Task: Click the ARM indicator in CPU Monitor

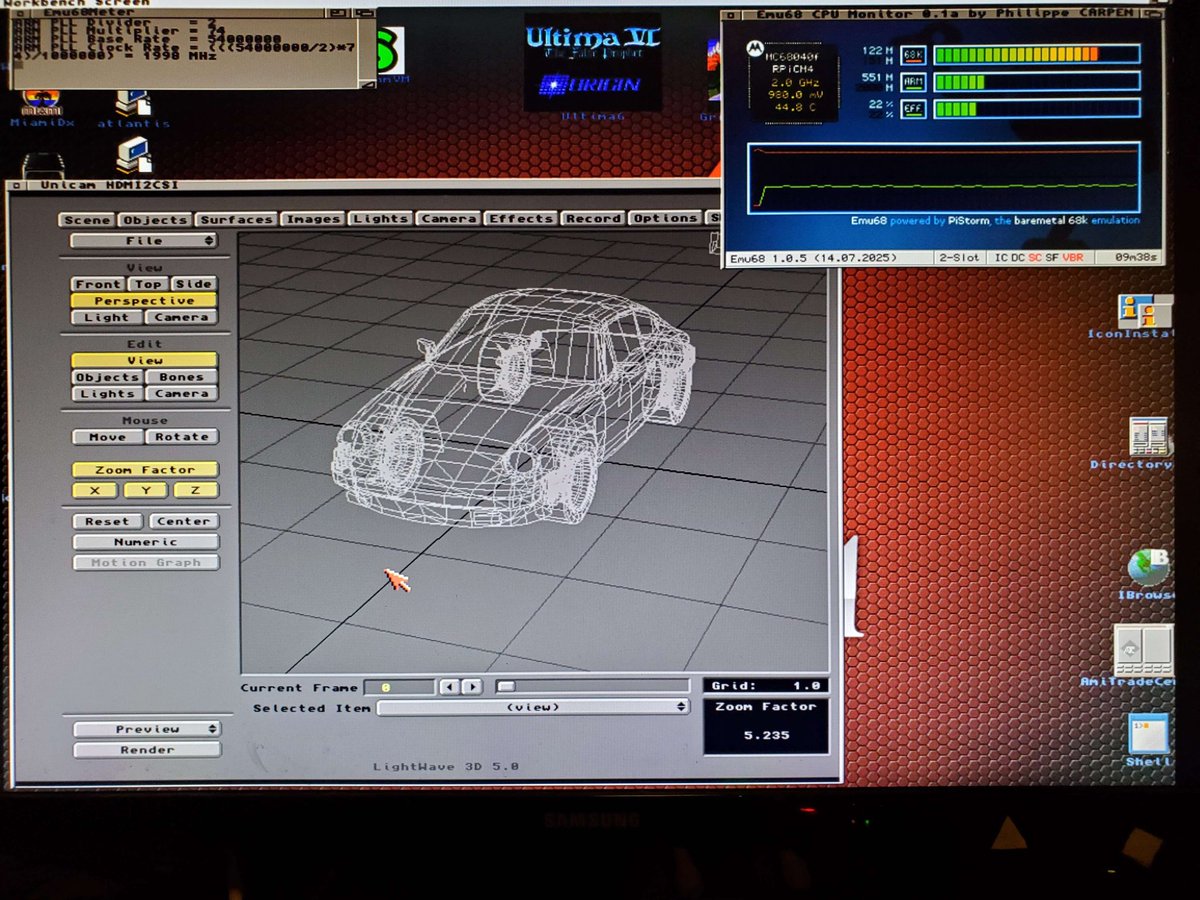Action: [913, 81]
